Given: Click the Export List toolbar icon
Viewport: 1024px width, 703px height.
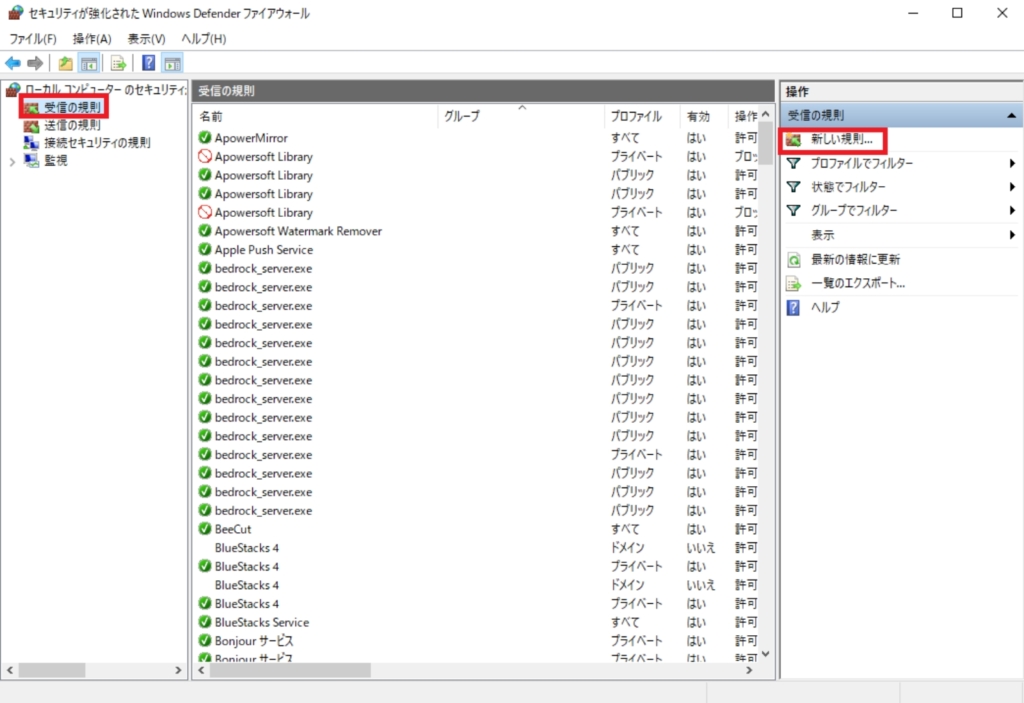Looking at the screenshot, I should point(118,63).
